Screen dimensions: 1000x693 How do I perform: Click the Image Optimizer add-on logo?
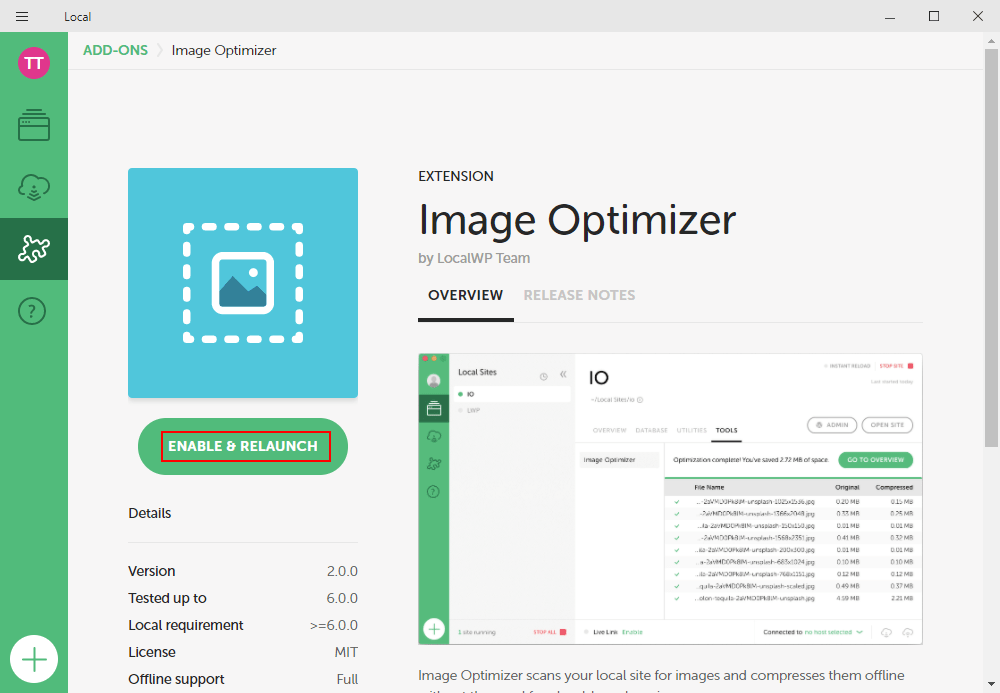(x=243, y=283)
